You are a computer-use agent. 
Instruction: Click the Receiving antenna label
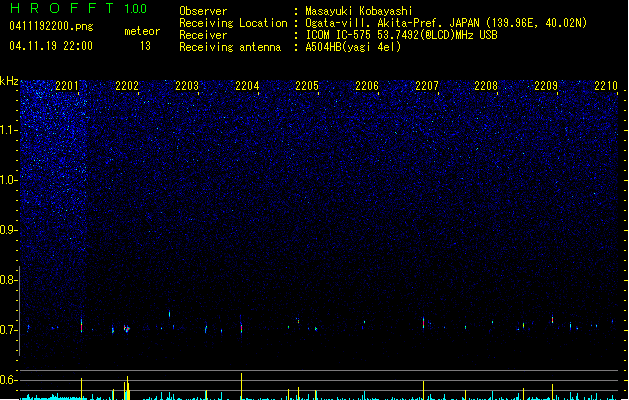230,47
